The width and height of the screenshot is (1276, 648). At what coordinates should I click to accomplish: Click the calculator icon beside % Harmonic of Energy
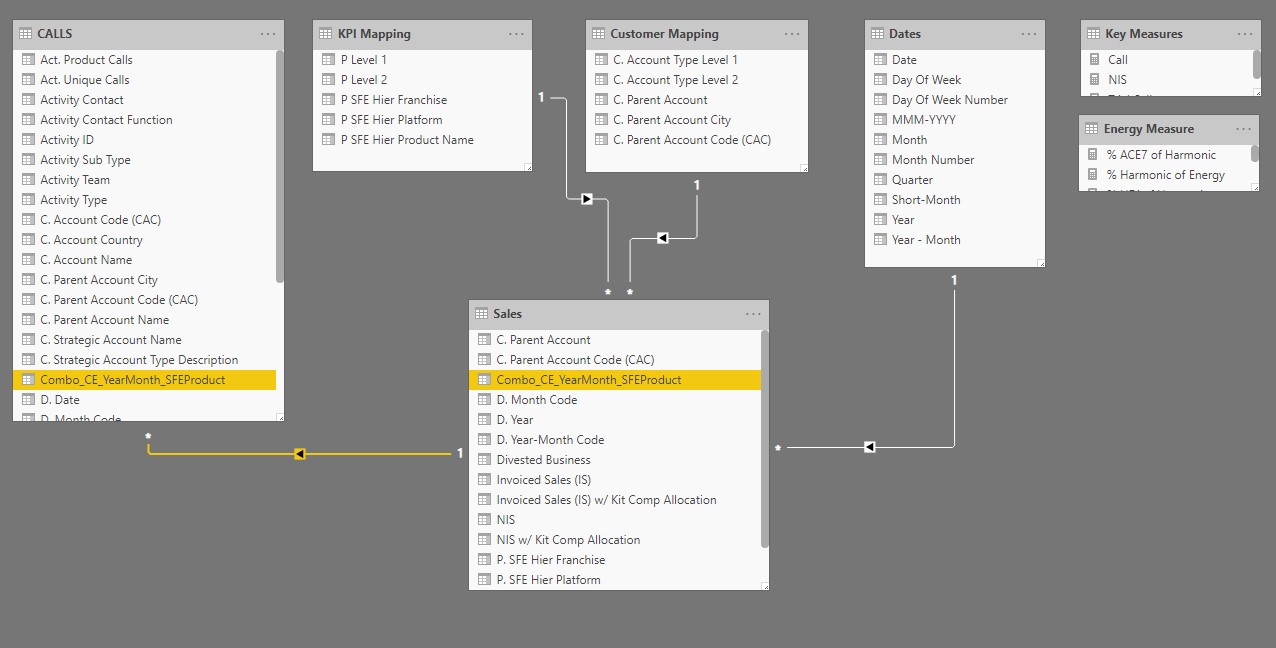1093,175
